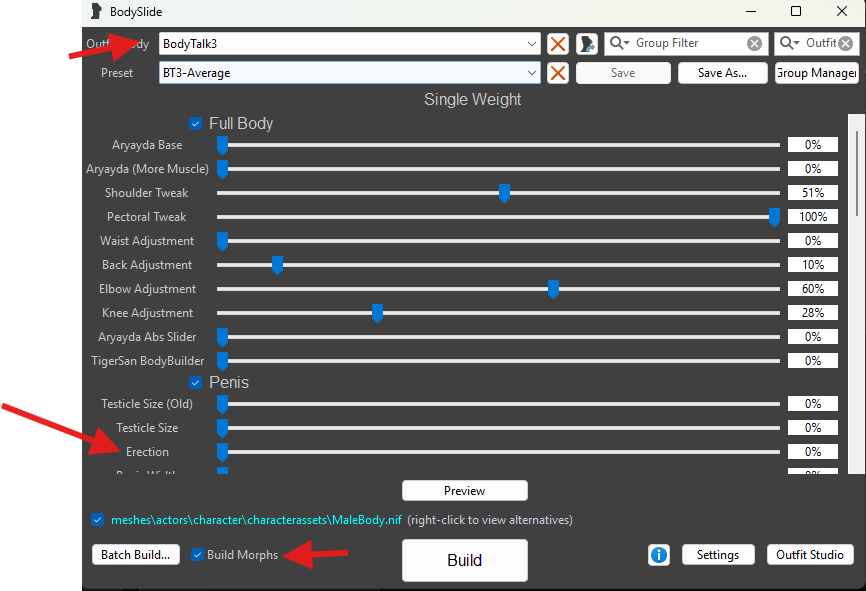Disable the Build Morphs checkbox

click(197, 555)
